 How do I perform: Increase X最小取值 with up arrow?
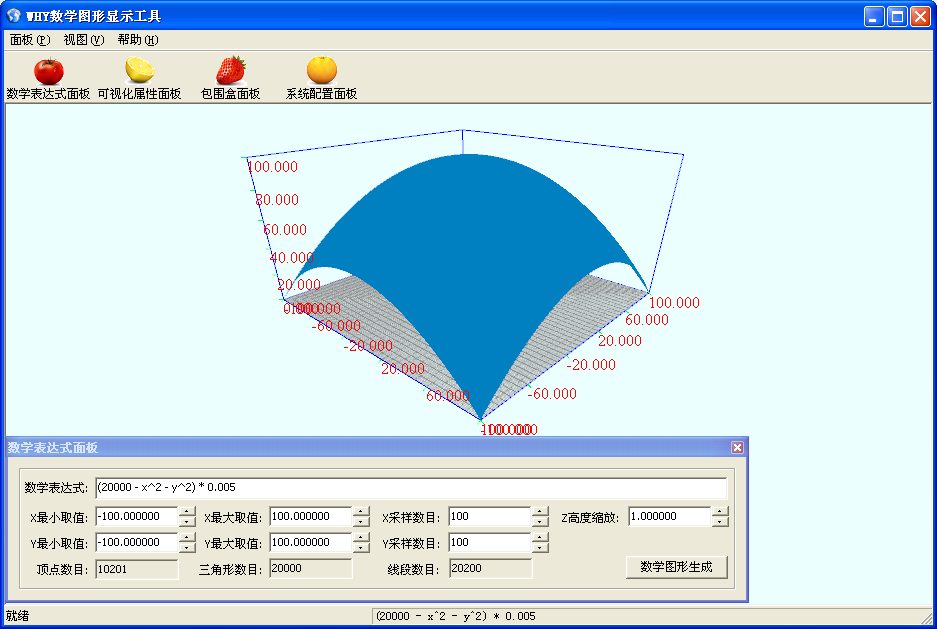[x=187, y=512]
